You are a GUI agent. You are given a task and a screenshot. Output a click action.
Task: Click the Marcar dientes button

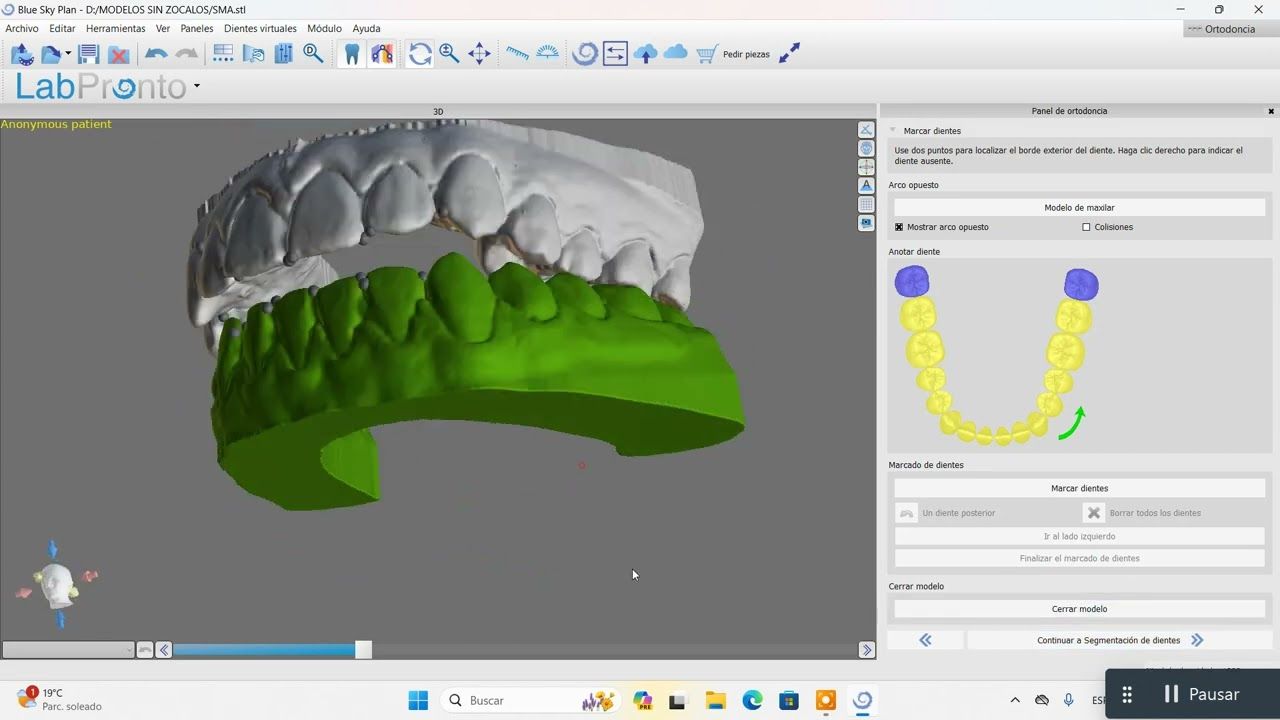(1079, 488)
